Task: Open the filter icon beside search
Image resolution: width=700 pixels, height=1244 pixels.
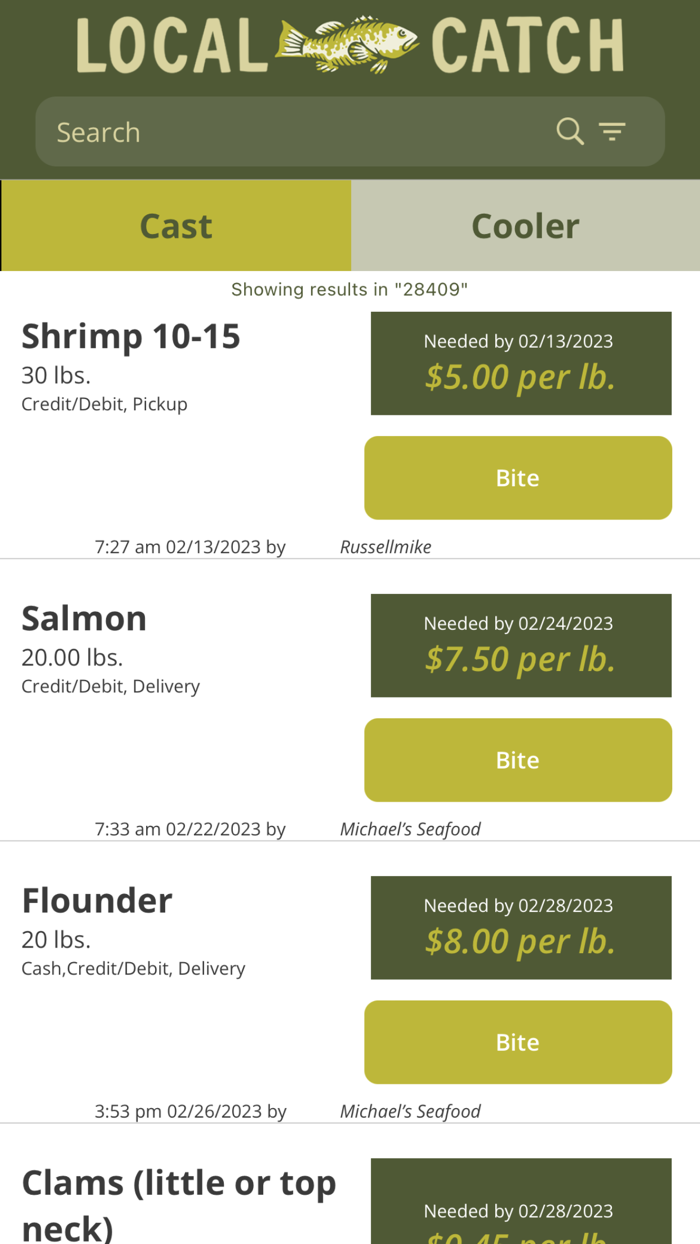Action: coord(613,131)
